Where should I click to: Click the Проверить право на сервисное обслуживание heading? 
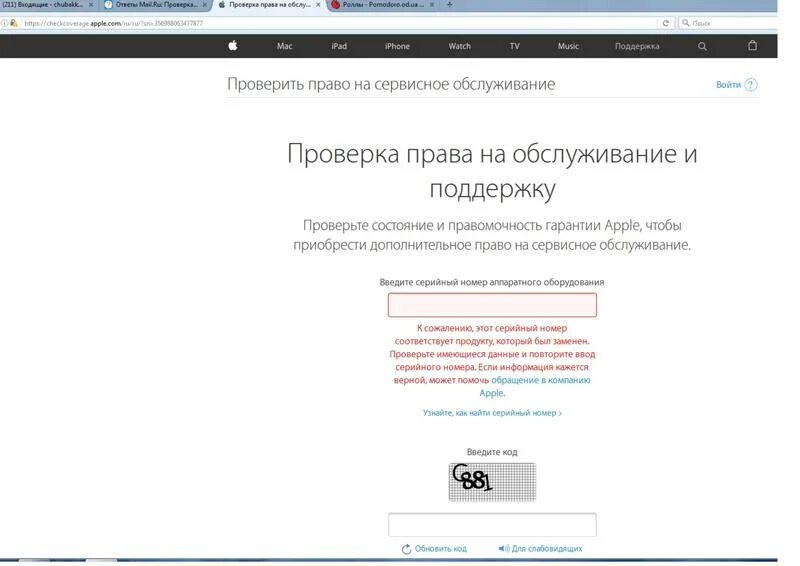pos(391,84)
